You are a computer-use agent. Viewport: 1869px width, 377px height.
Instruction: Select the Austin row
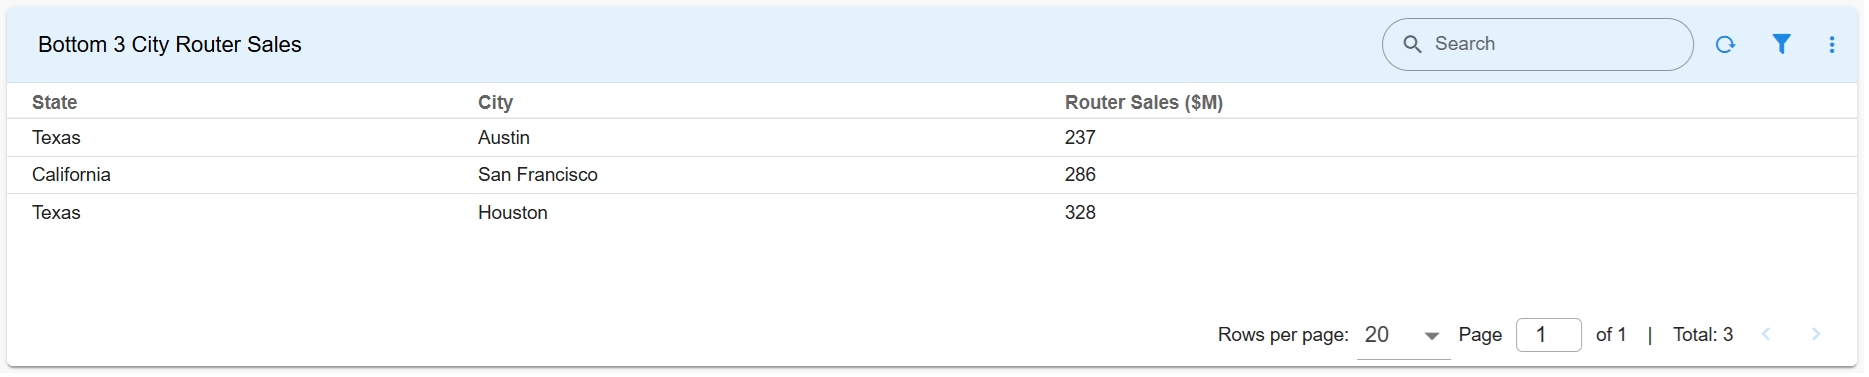[932, 138]
